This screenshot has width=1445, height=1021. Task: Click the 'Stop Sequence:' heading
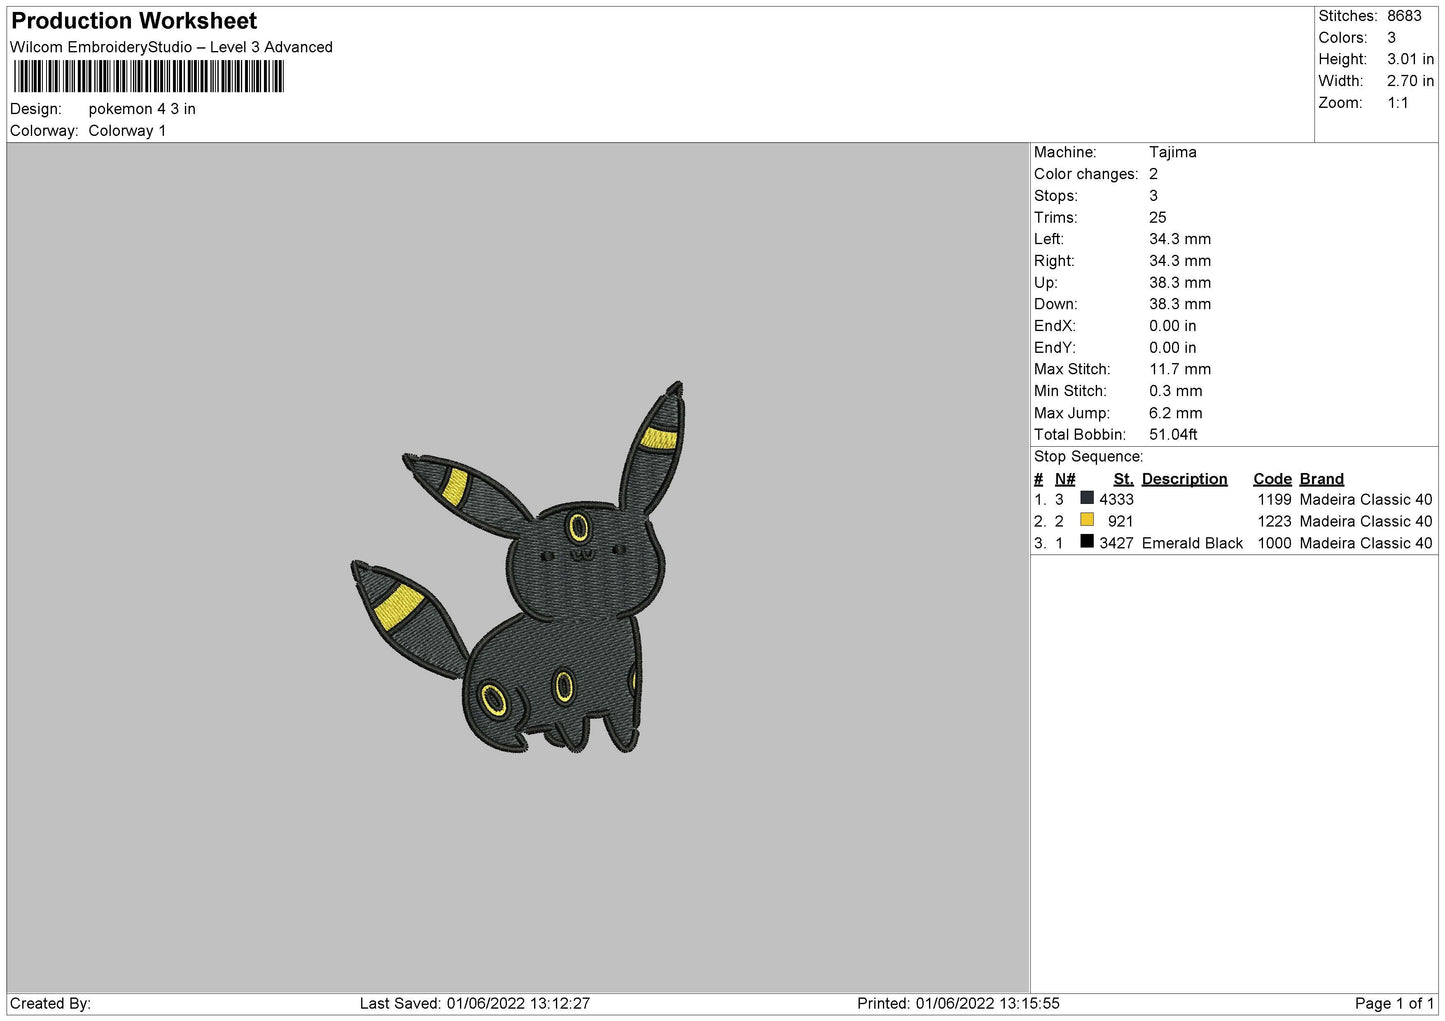(1088, 457)
